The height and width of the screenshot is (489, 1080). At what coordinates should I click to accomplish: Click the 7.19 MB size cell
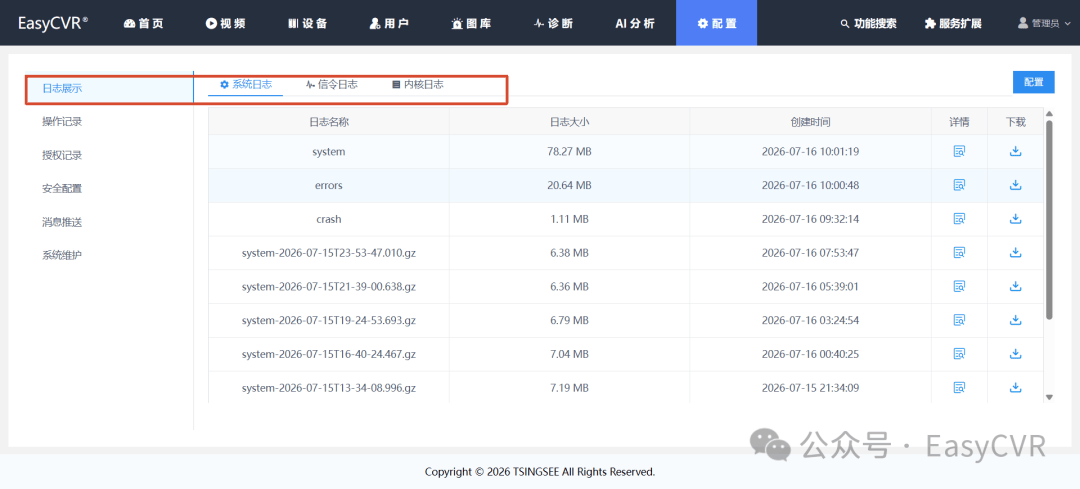[569, 388]
